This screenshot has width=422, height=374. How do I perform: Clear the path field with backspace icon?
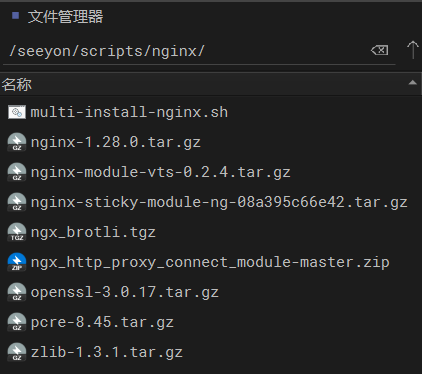(380, 50)
